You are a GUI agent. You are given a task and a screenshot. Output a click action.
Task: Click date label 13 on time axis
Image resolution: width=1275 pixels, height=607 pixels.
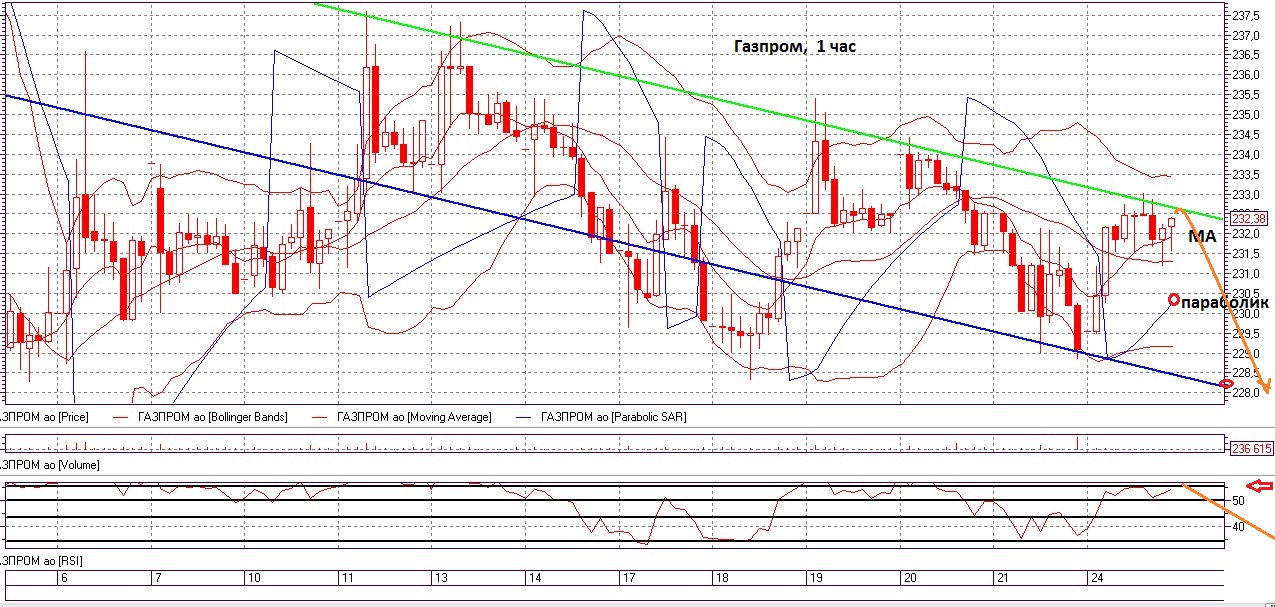click(x=440, y=578)
